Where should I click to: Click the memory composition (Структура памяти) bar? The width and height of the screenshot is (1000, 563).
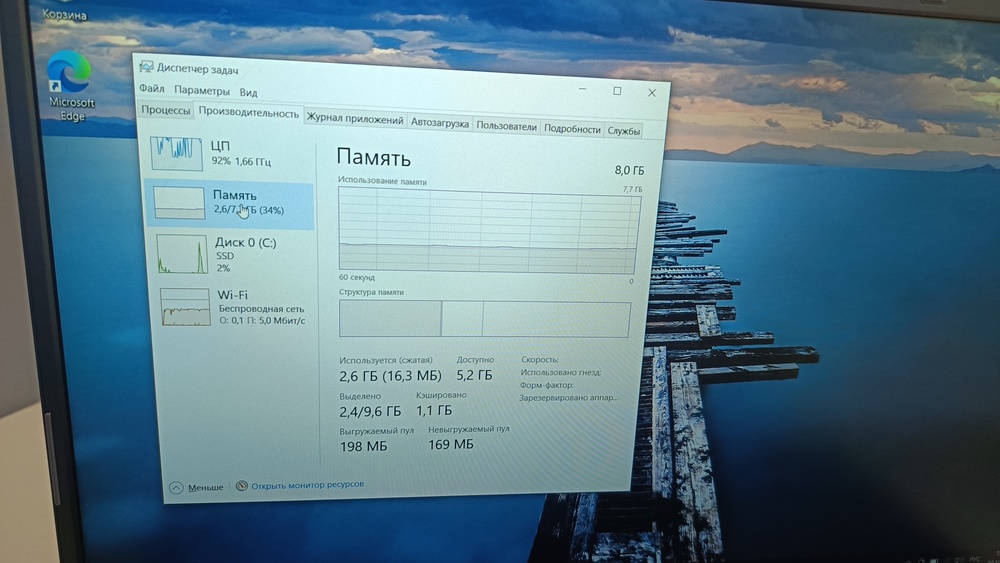(485, 319)
